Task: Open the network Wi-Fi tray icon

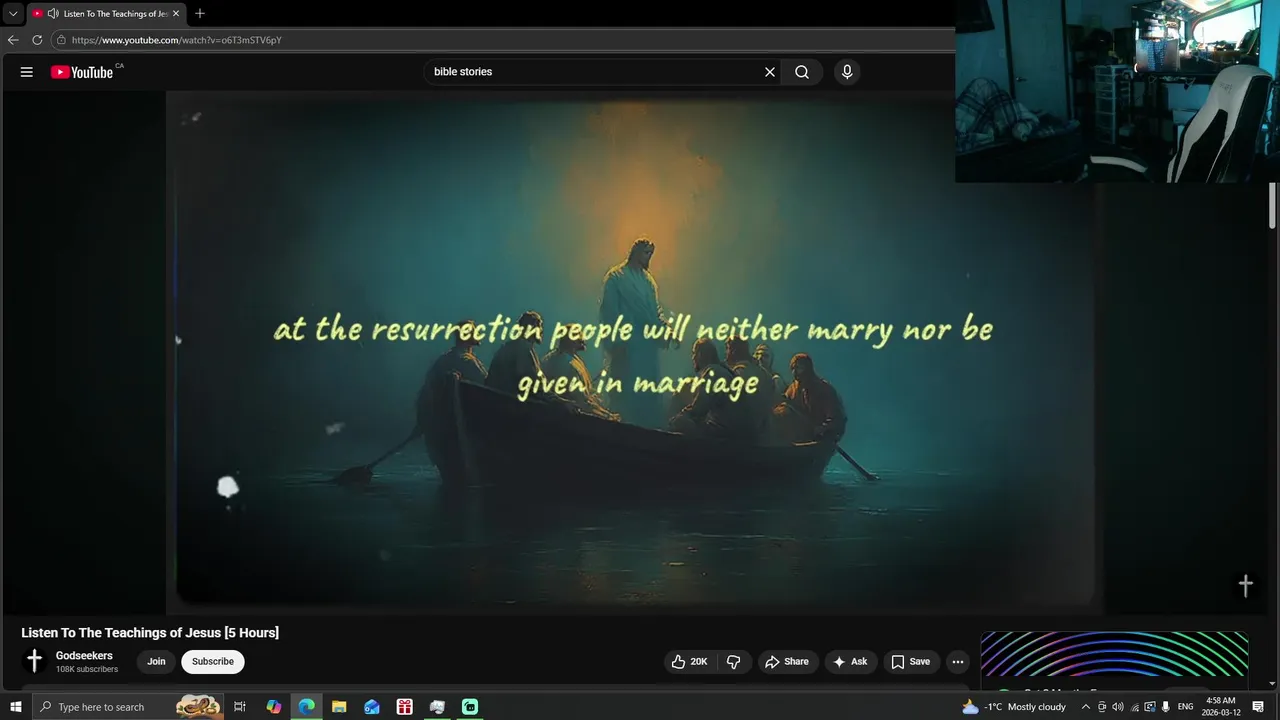Action: click(1134, 707)
